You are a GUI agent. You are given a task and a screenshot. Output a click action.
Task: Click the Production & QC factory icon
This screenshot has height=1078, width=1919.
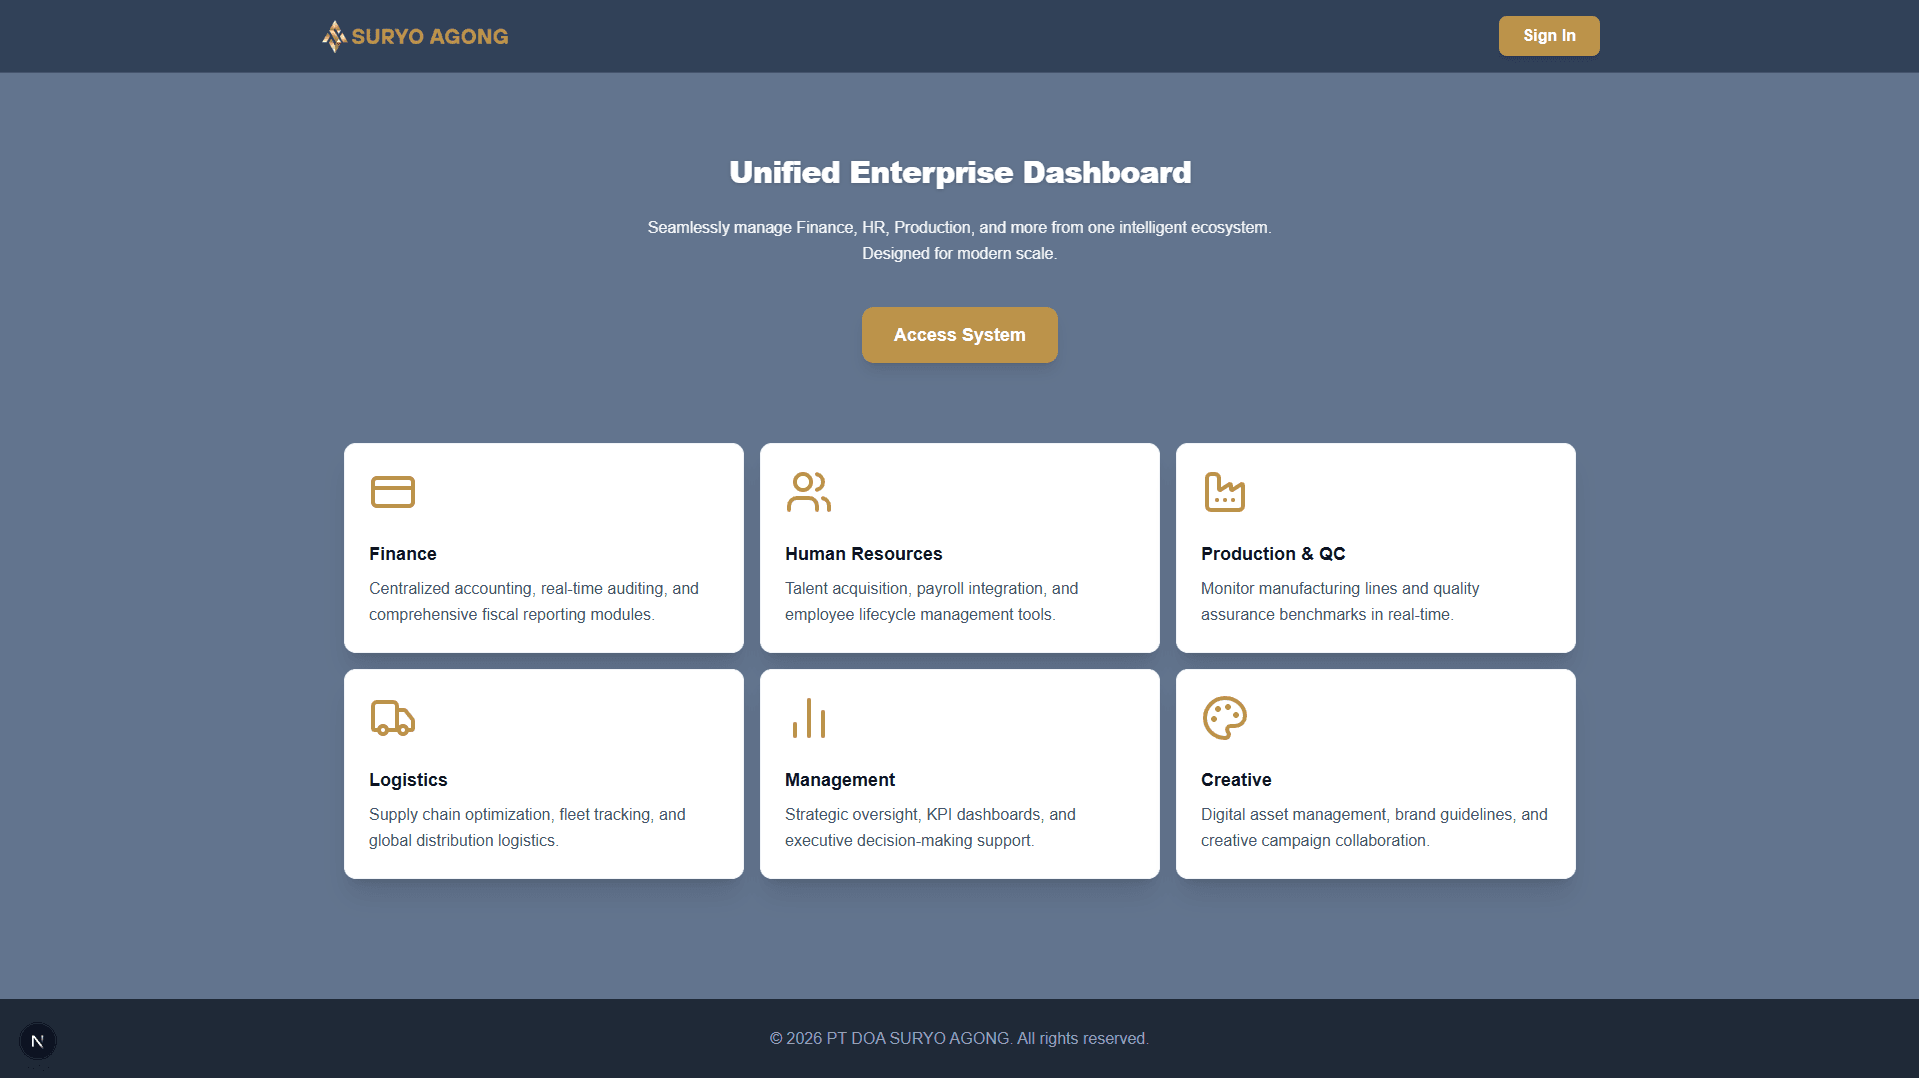(1224, 491)
